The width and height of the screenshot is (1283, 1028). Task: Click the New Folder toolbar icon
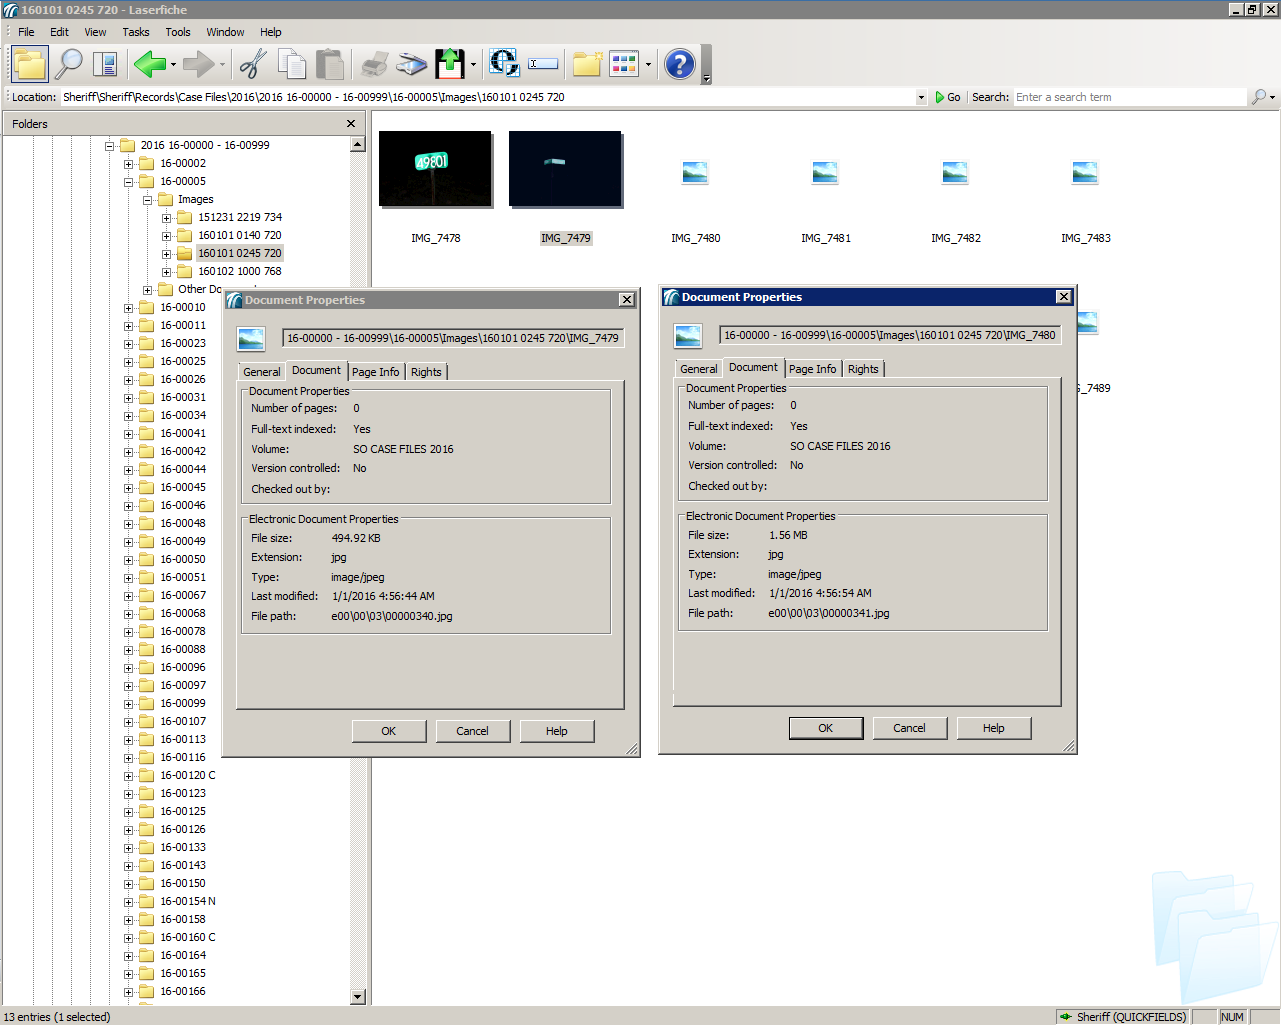[587, 64]
